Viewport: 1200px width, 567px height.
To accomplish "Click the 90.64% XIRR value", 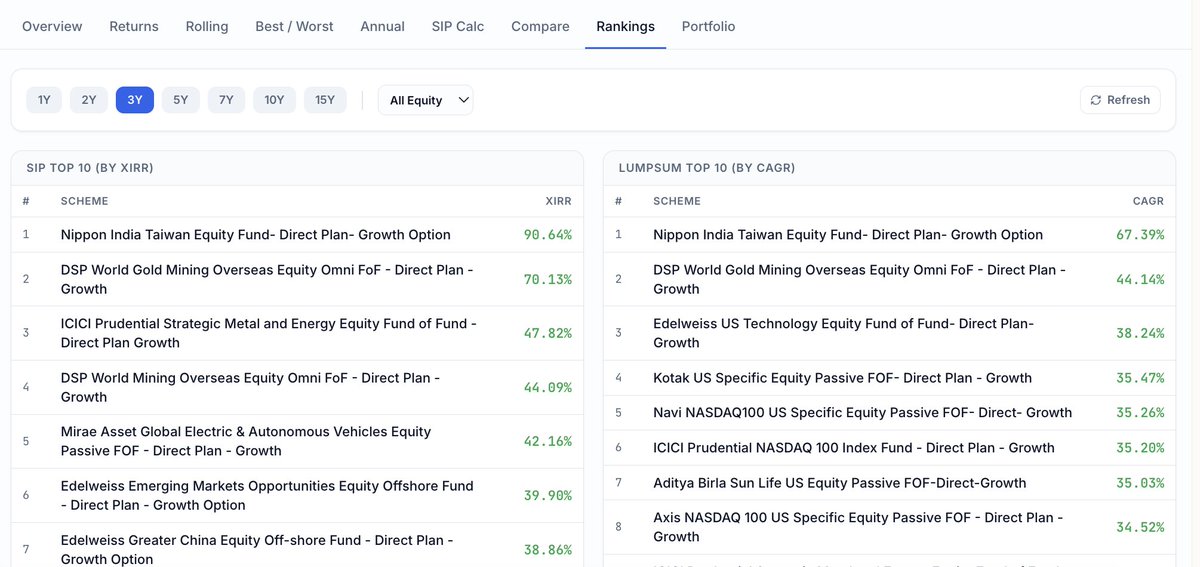I will 548,235.
